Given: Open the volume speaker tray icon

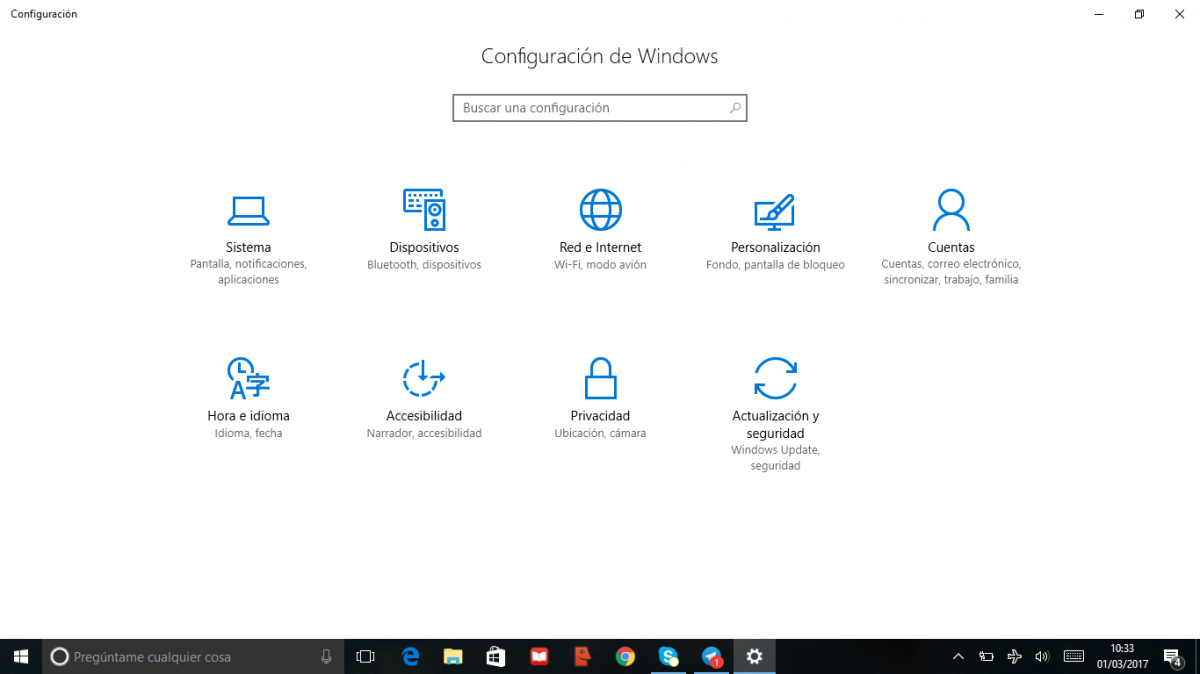Looking at the screenshot, I should 1042,657.
